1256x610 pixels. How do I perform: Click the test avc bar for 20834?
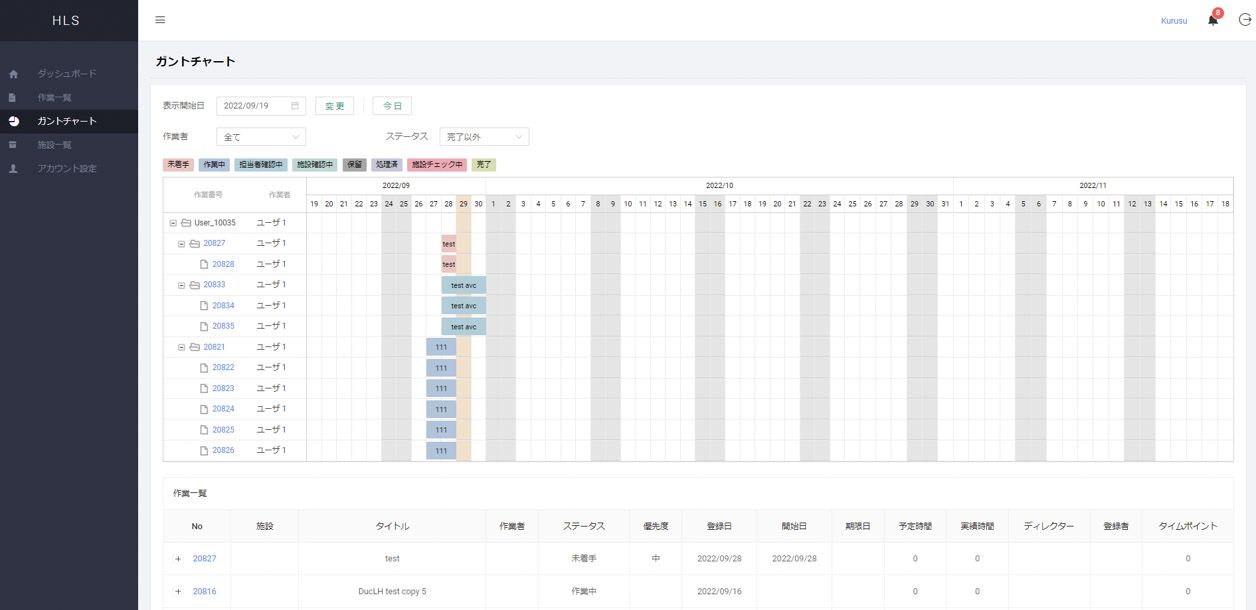pyautogui.click(x=464, y=306)
